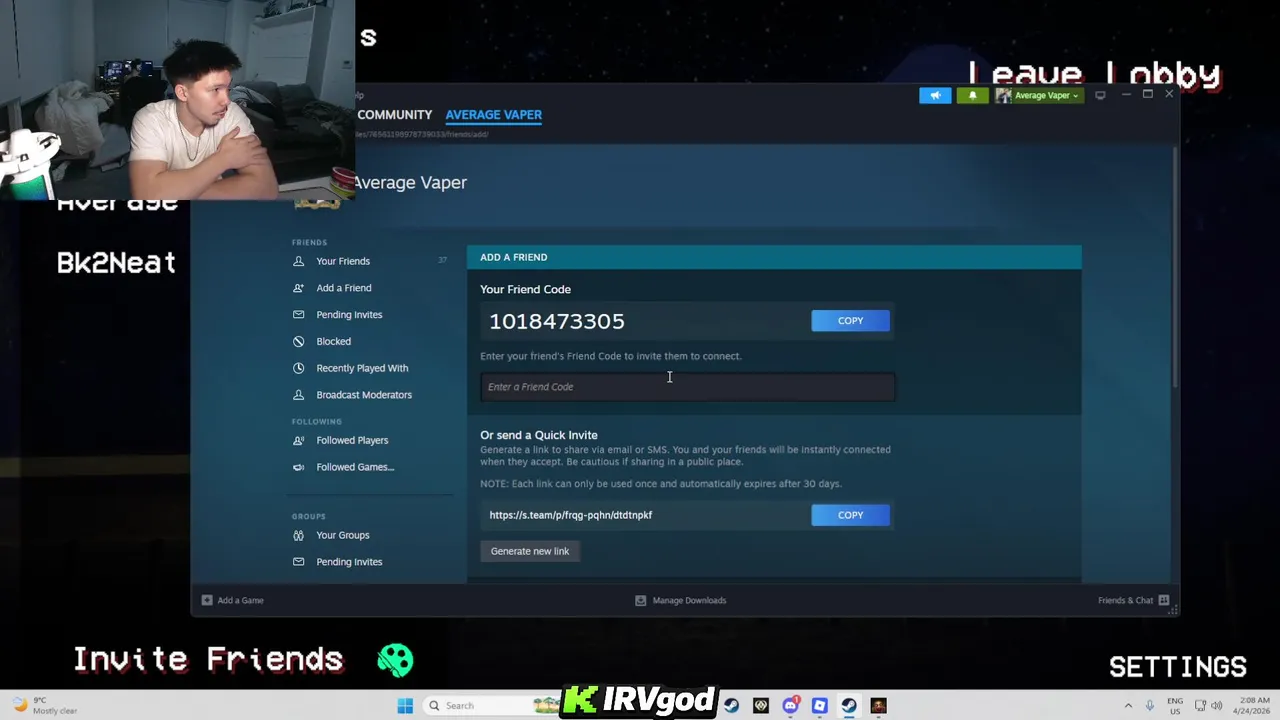Open Windows Start menu
1280x720 pixels.
(x=405, y=706)
